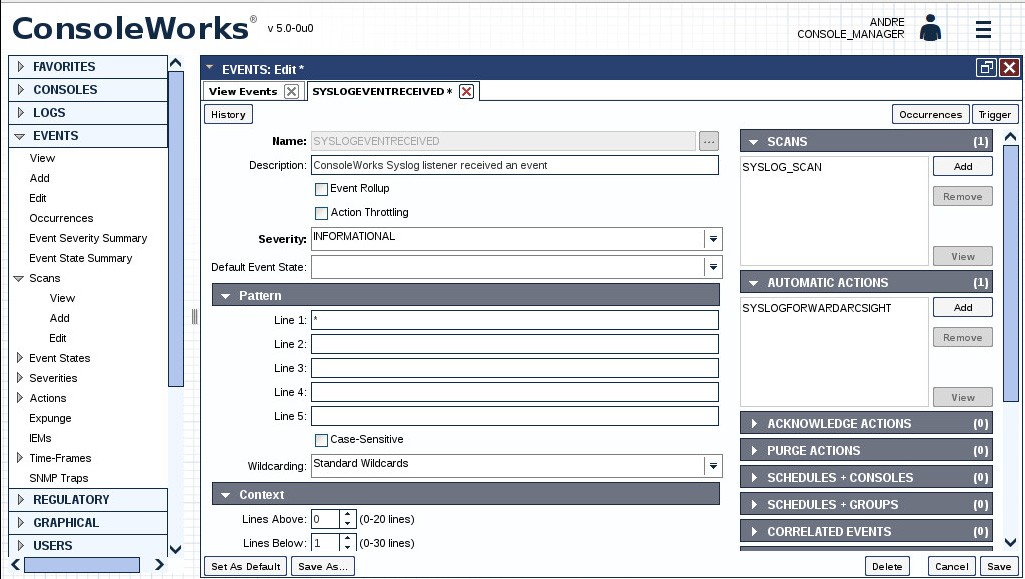Expand the CORRELATED EVENTS panel
This screenshot has height=579, width=1025.
[754, 532]
